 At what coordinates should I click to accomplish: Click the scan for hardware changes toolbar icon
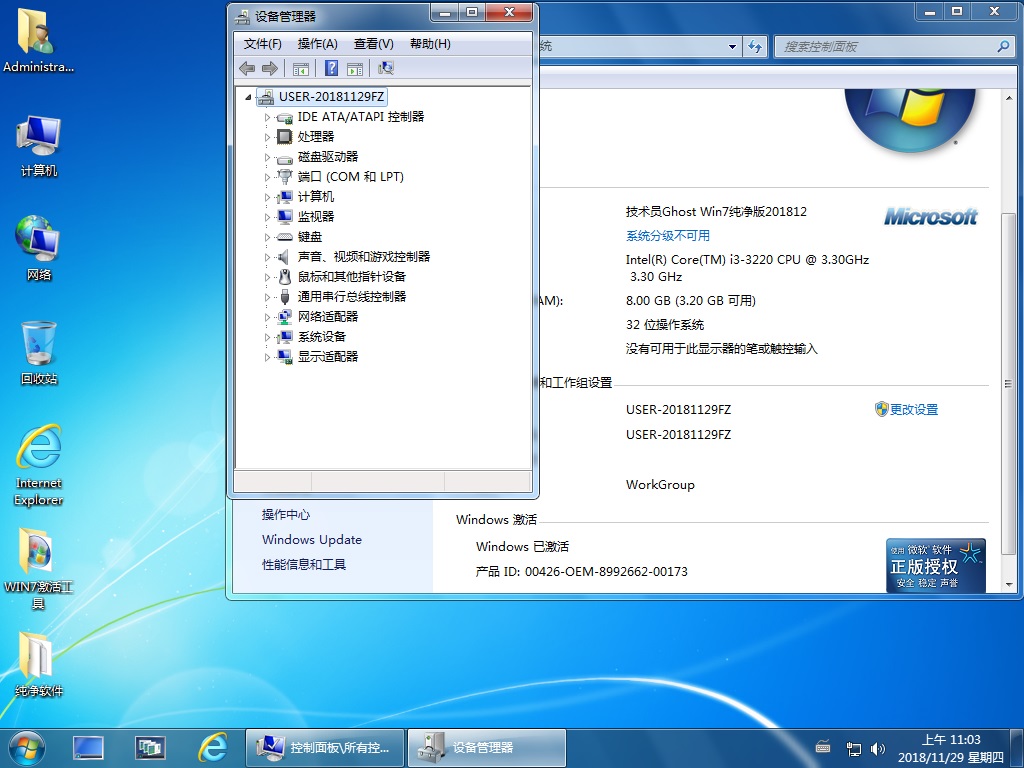tap(386, 68)
